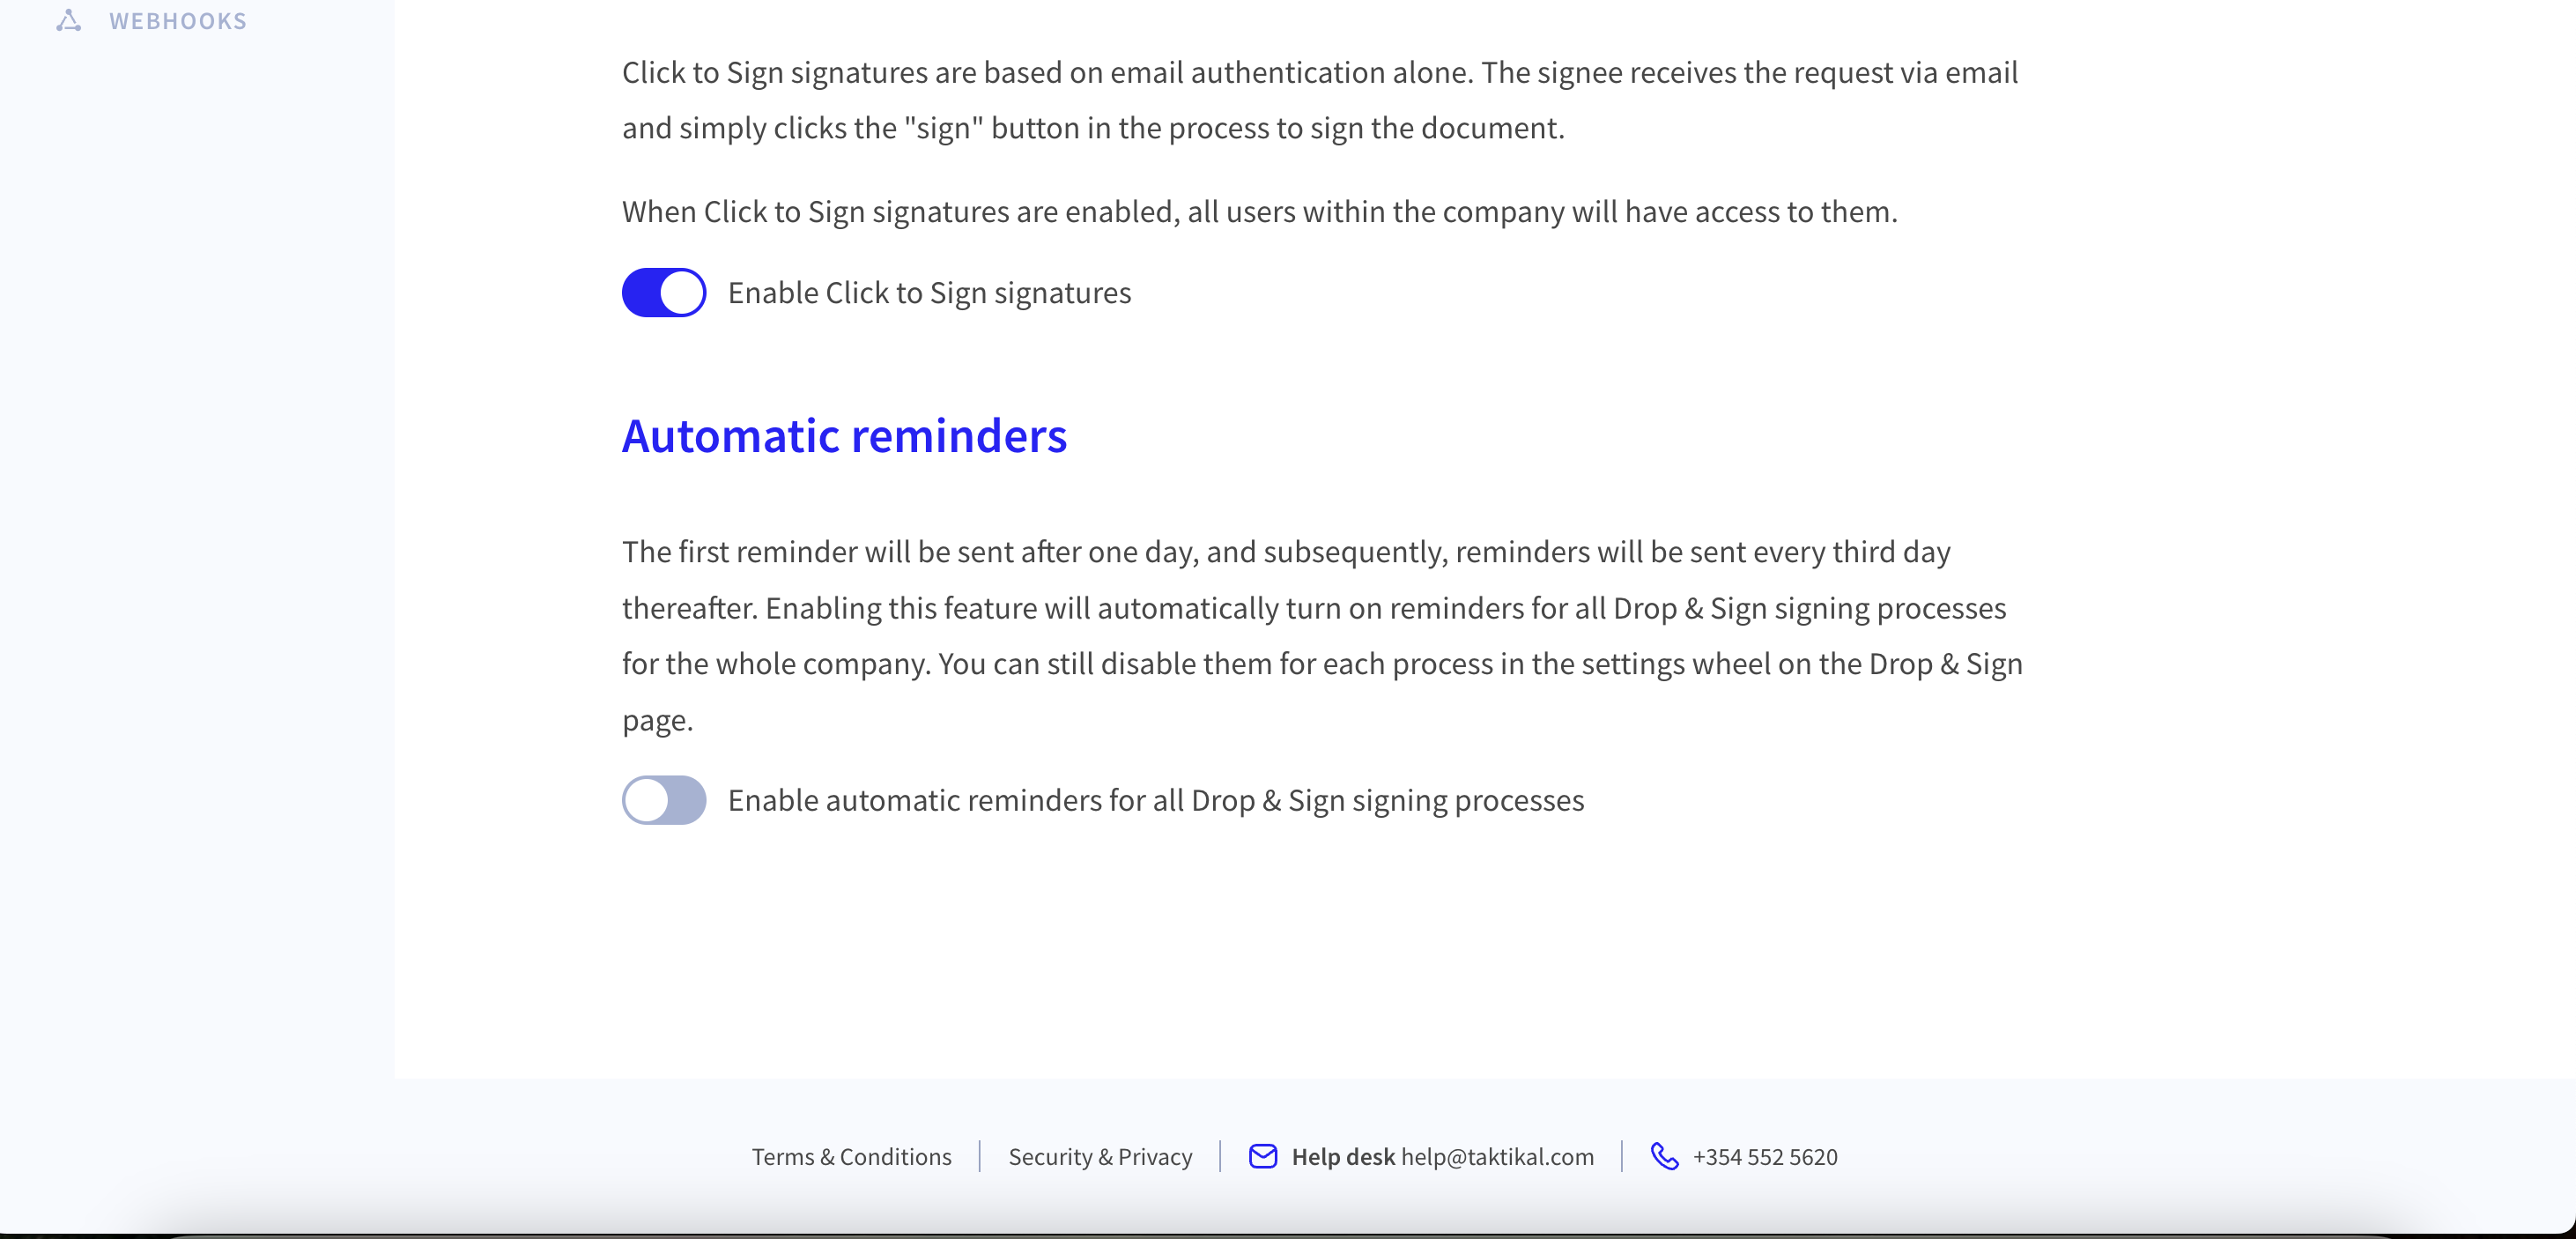Click the help@taktikal.com email address
Screen dimensions: 2576x1239
pyautogui.click(x=1497, y=1157)
